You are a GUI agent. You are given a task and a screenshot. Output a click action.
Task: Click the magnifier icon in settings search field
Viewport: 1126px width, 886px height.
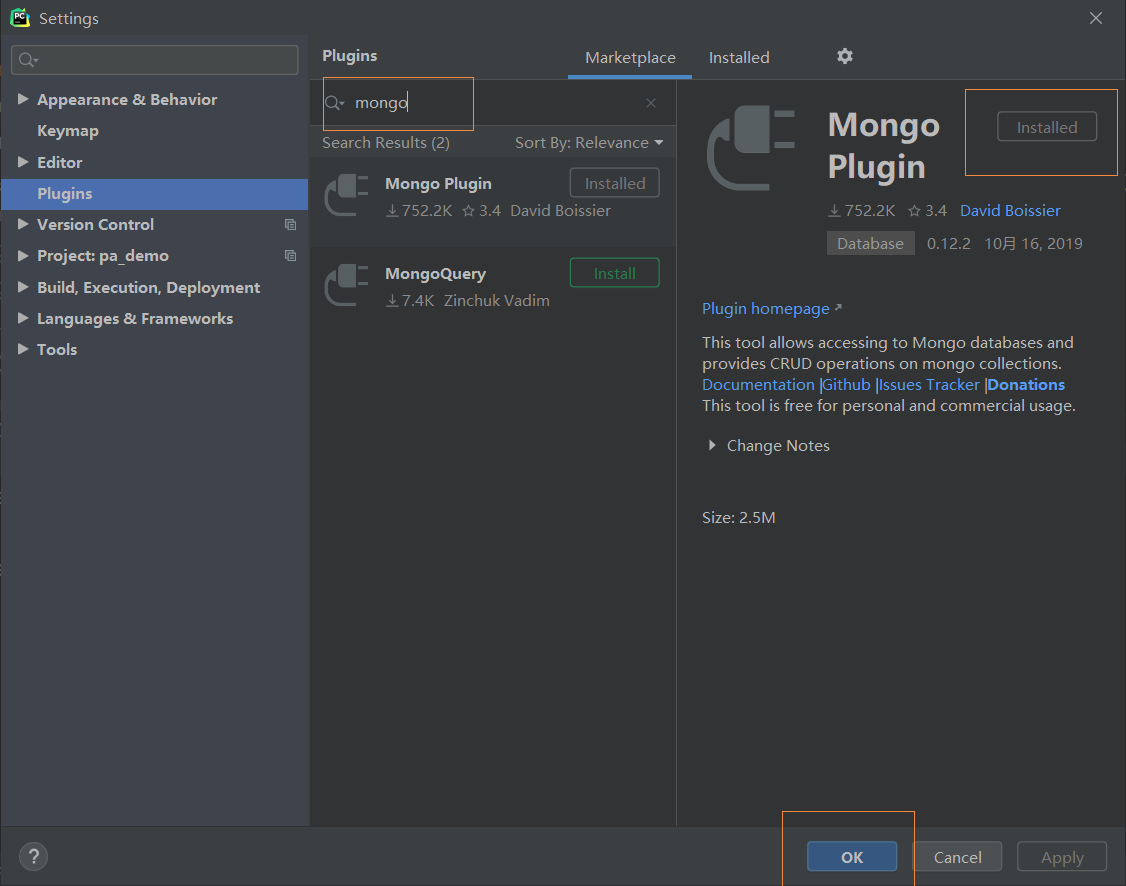(x=24, y=59)
